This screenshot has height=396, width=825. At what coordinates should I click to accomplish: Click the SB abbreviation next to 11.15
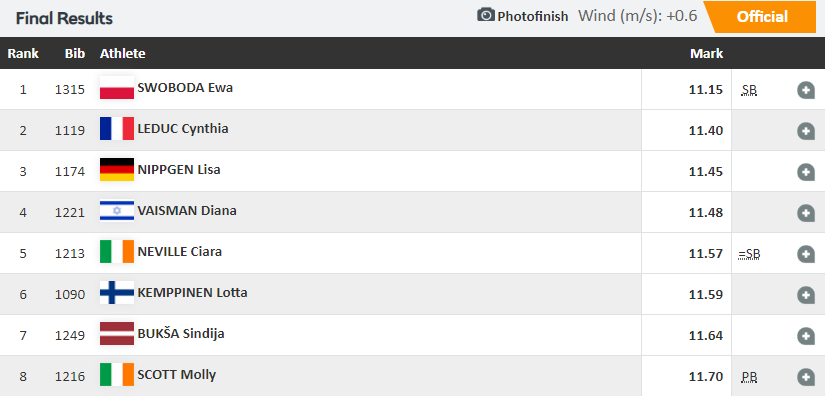click(749, 90)
